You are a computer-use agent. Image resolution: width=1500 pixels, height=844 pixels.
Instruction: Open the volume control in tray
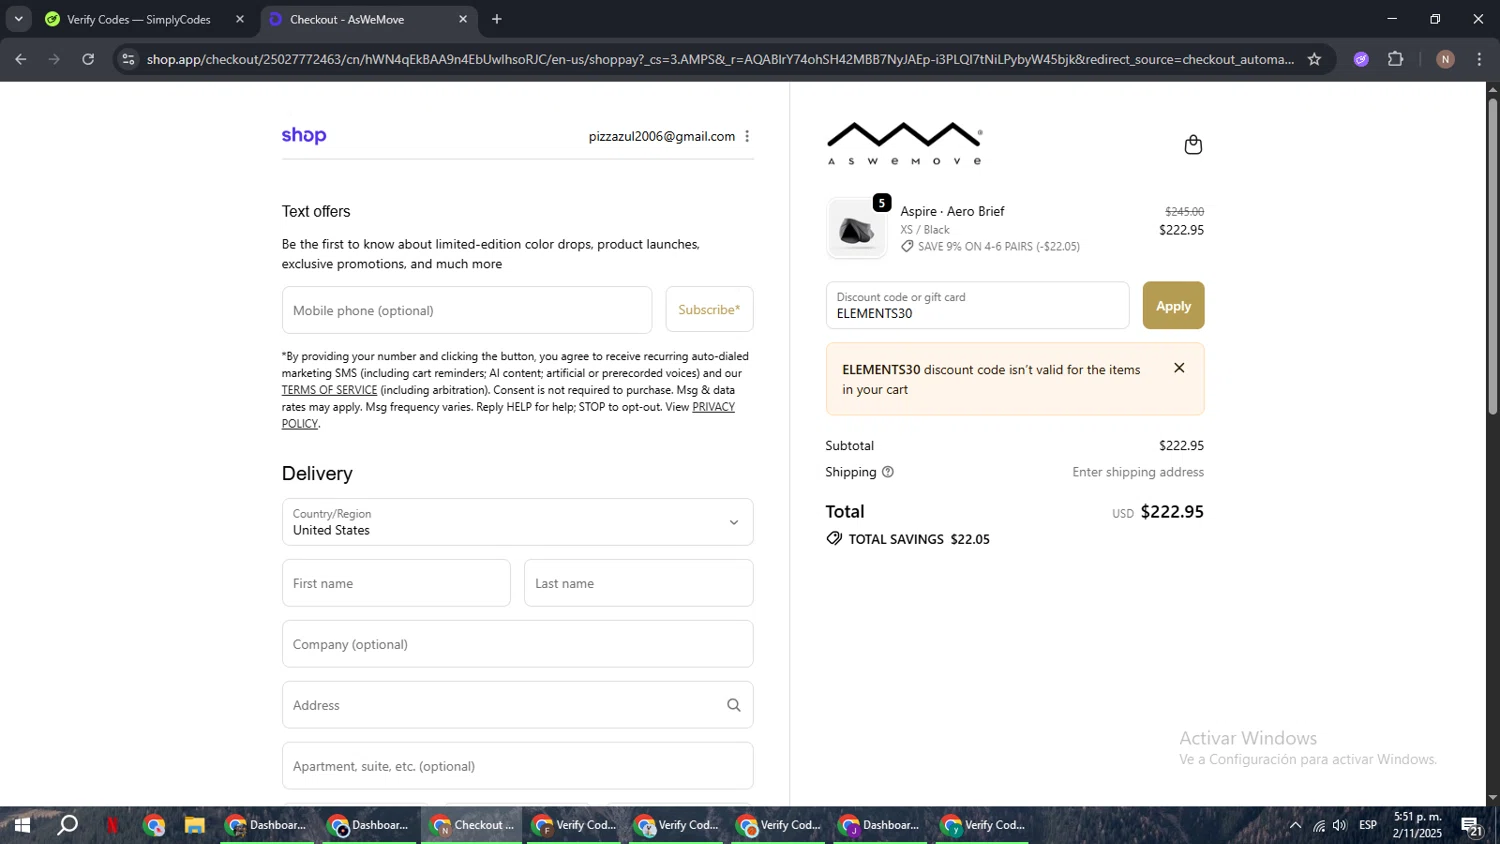pos(1340,825)
